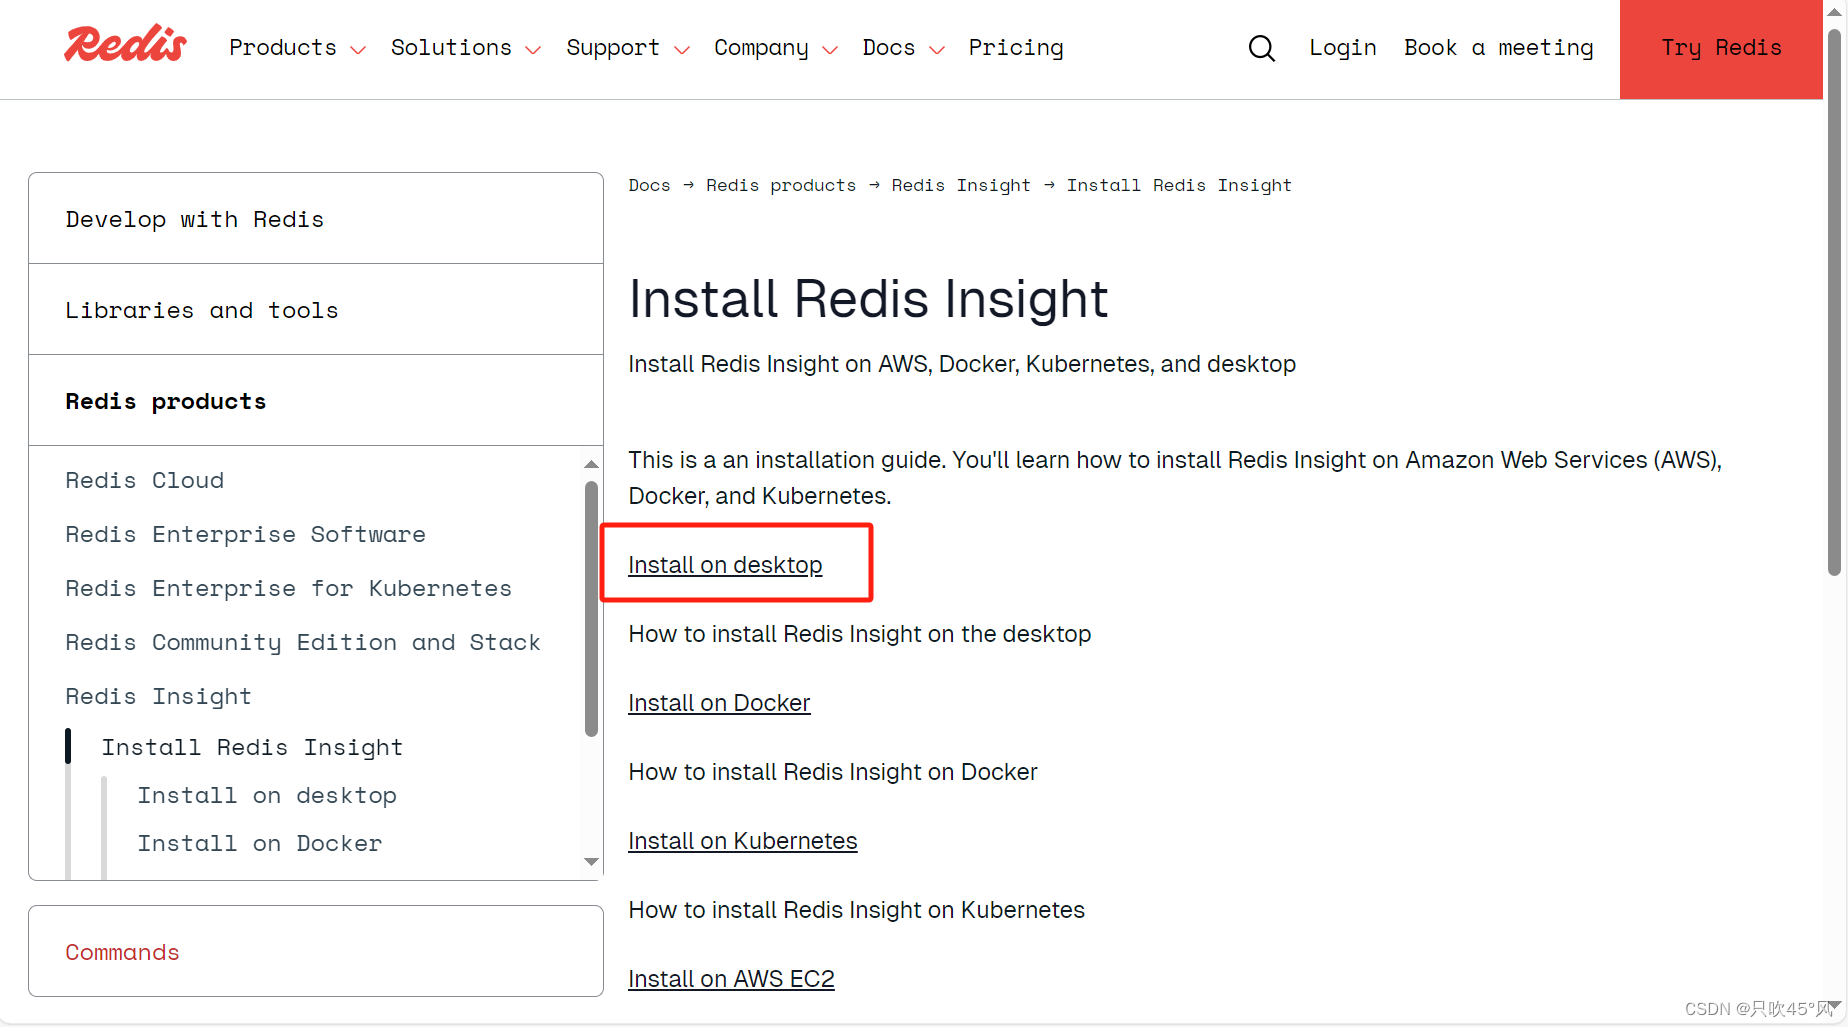Select Install on Docker sidebar item
Image resolution: width=1848 pixels, height=1027 pixels.
260,843
